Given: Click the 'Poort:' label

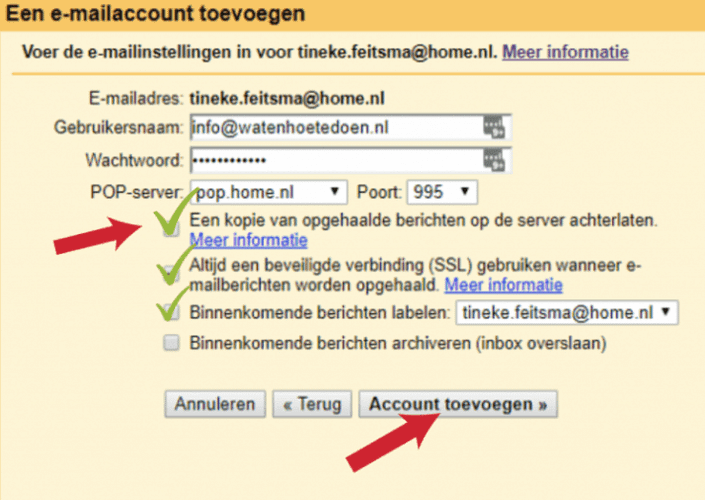Looking at the screenshot, I should coord(379,192).
